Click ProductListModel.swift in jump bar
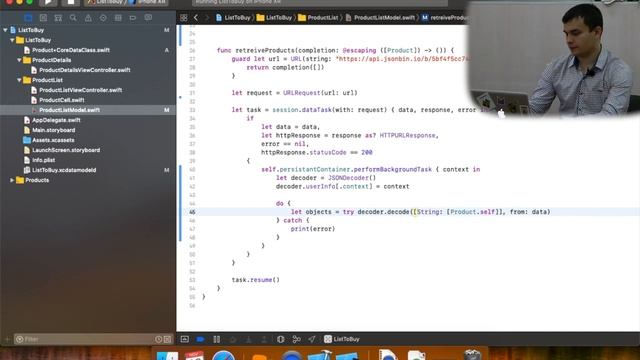 pyautogui.click(x=380, y=18)
